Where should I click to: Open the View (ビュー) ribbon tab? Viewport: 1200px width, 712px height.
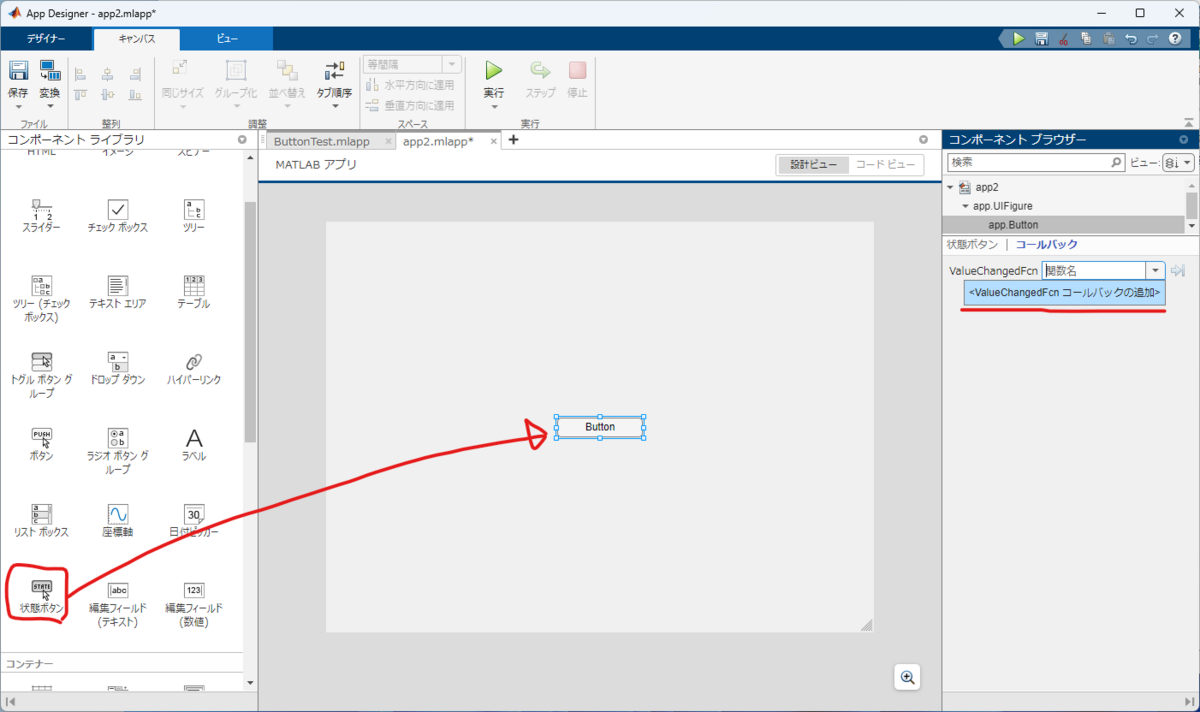[x=227, y=39]
